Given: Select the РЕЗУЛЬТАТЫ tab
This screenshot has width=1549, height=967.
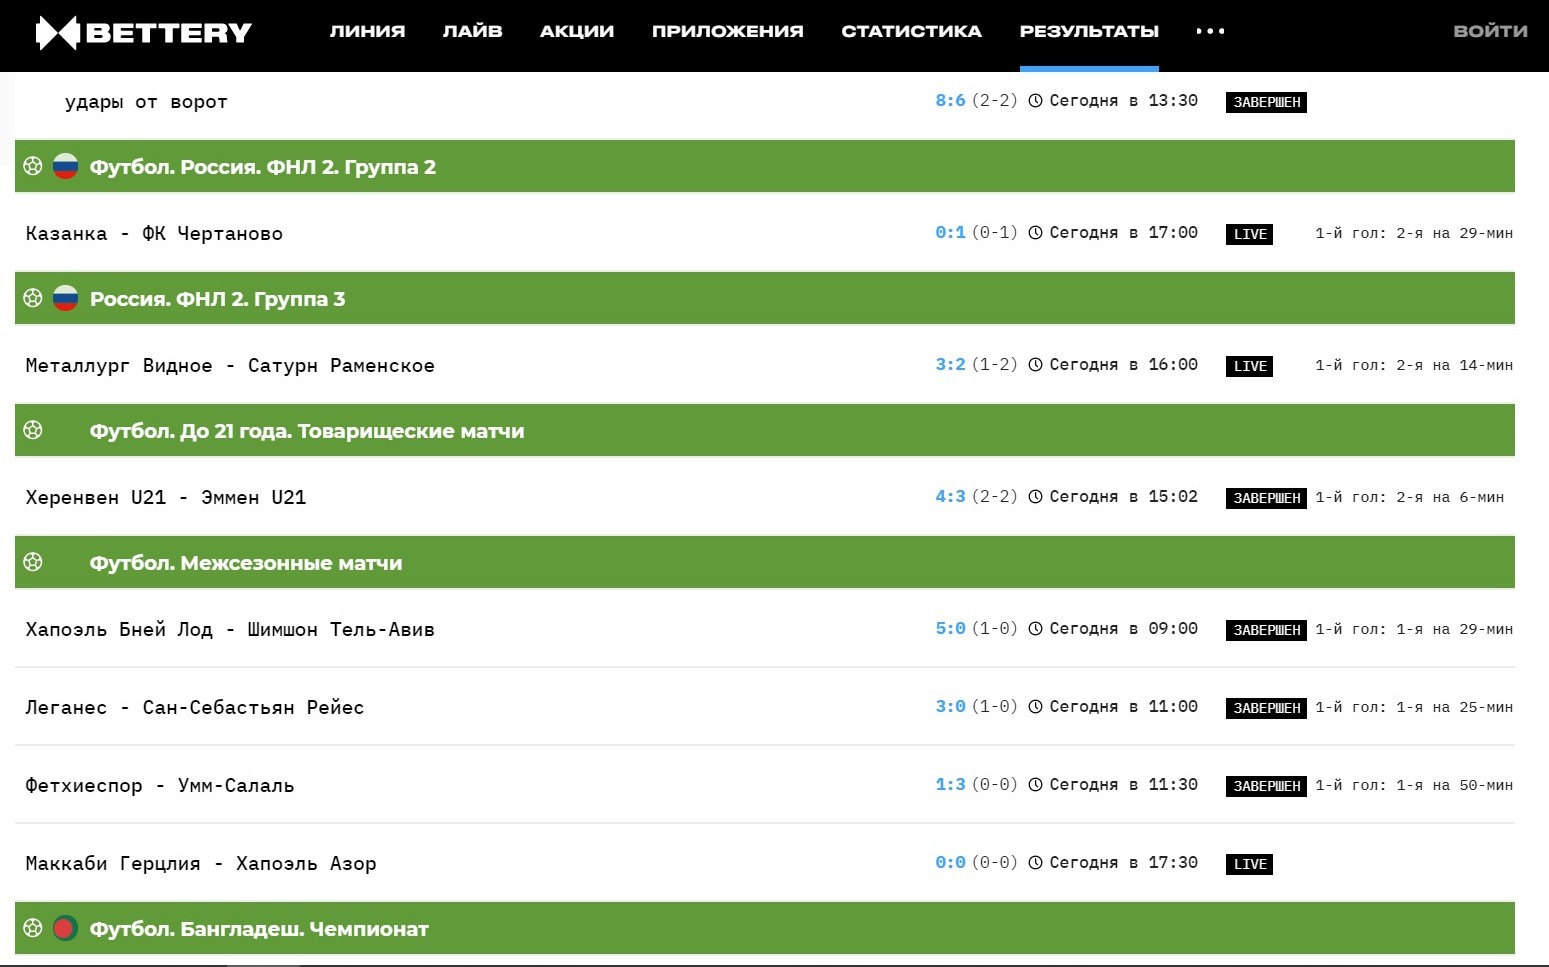Looking at the screenshot, I should click(1089, 31).
